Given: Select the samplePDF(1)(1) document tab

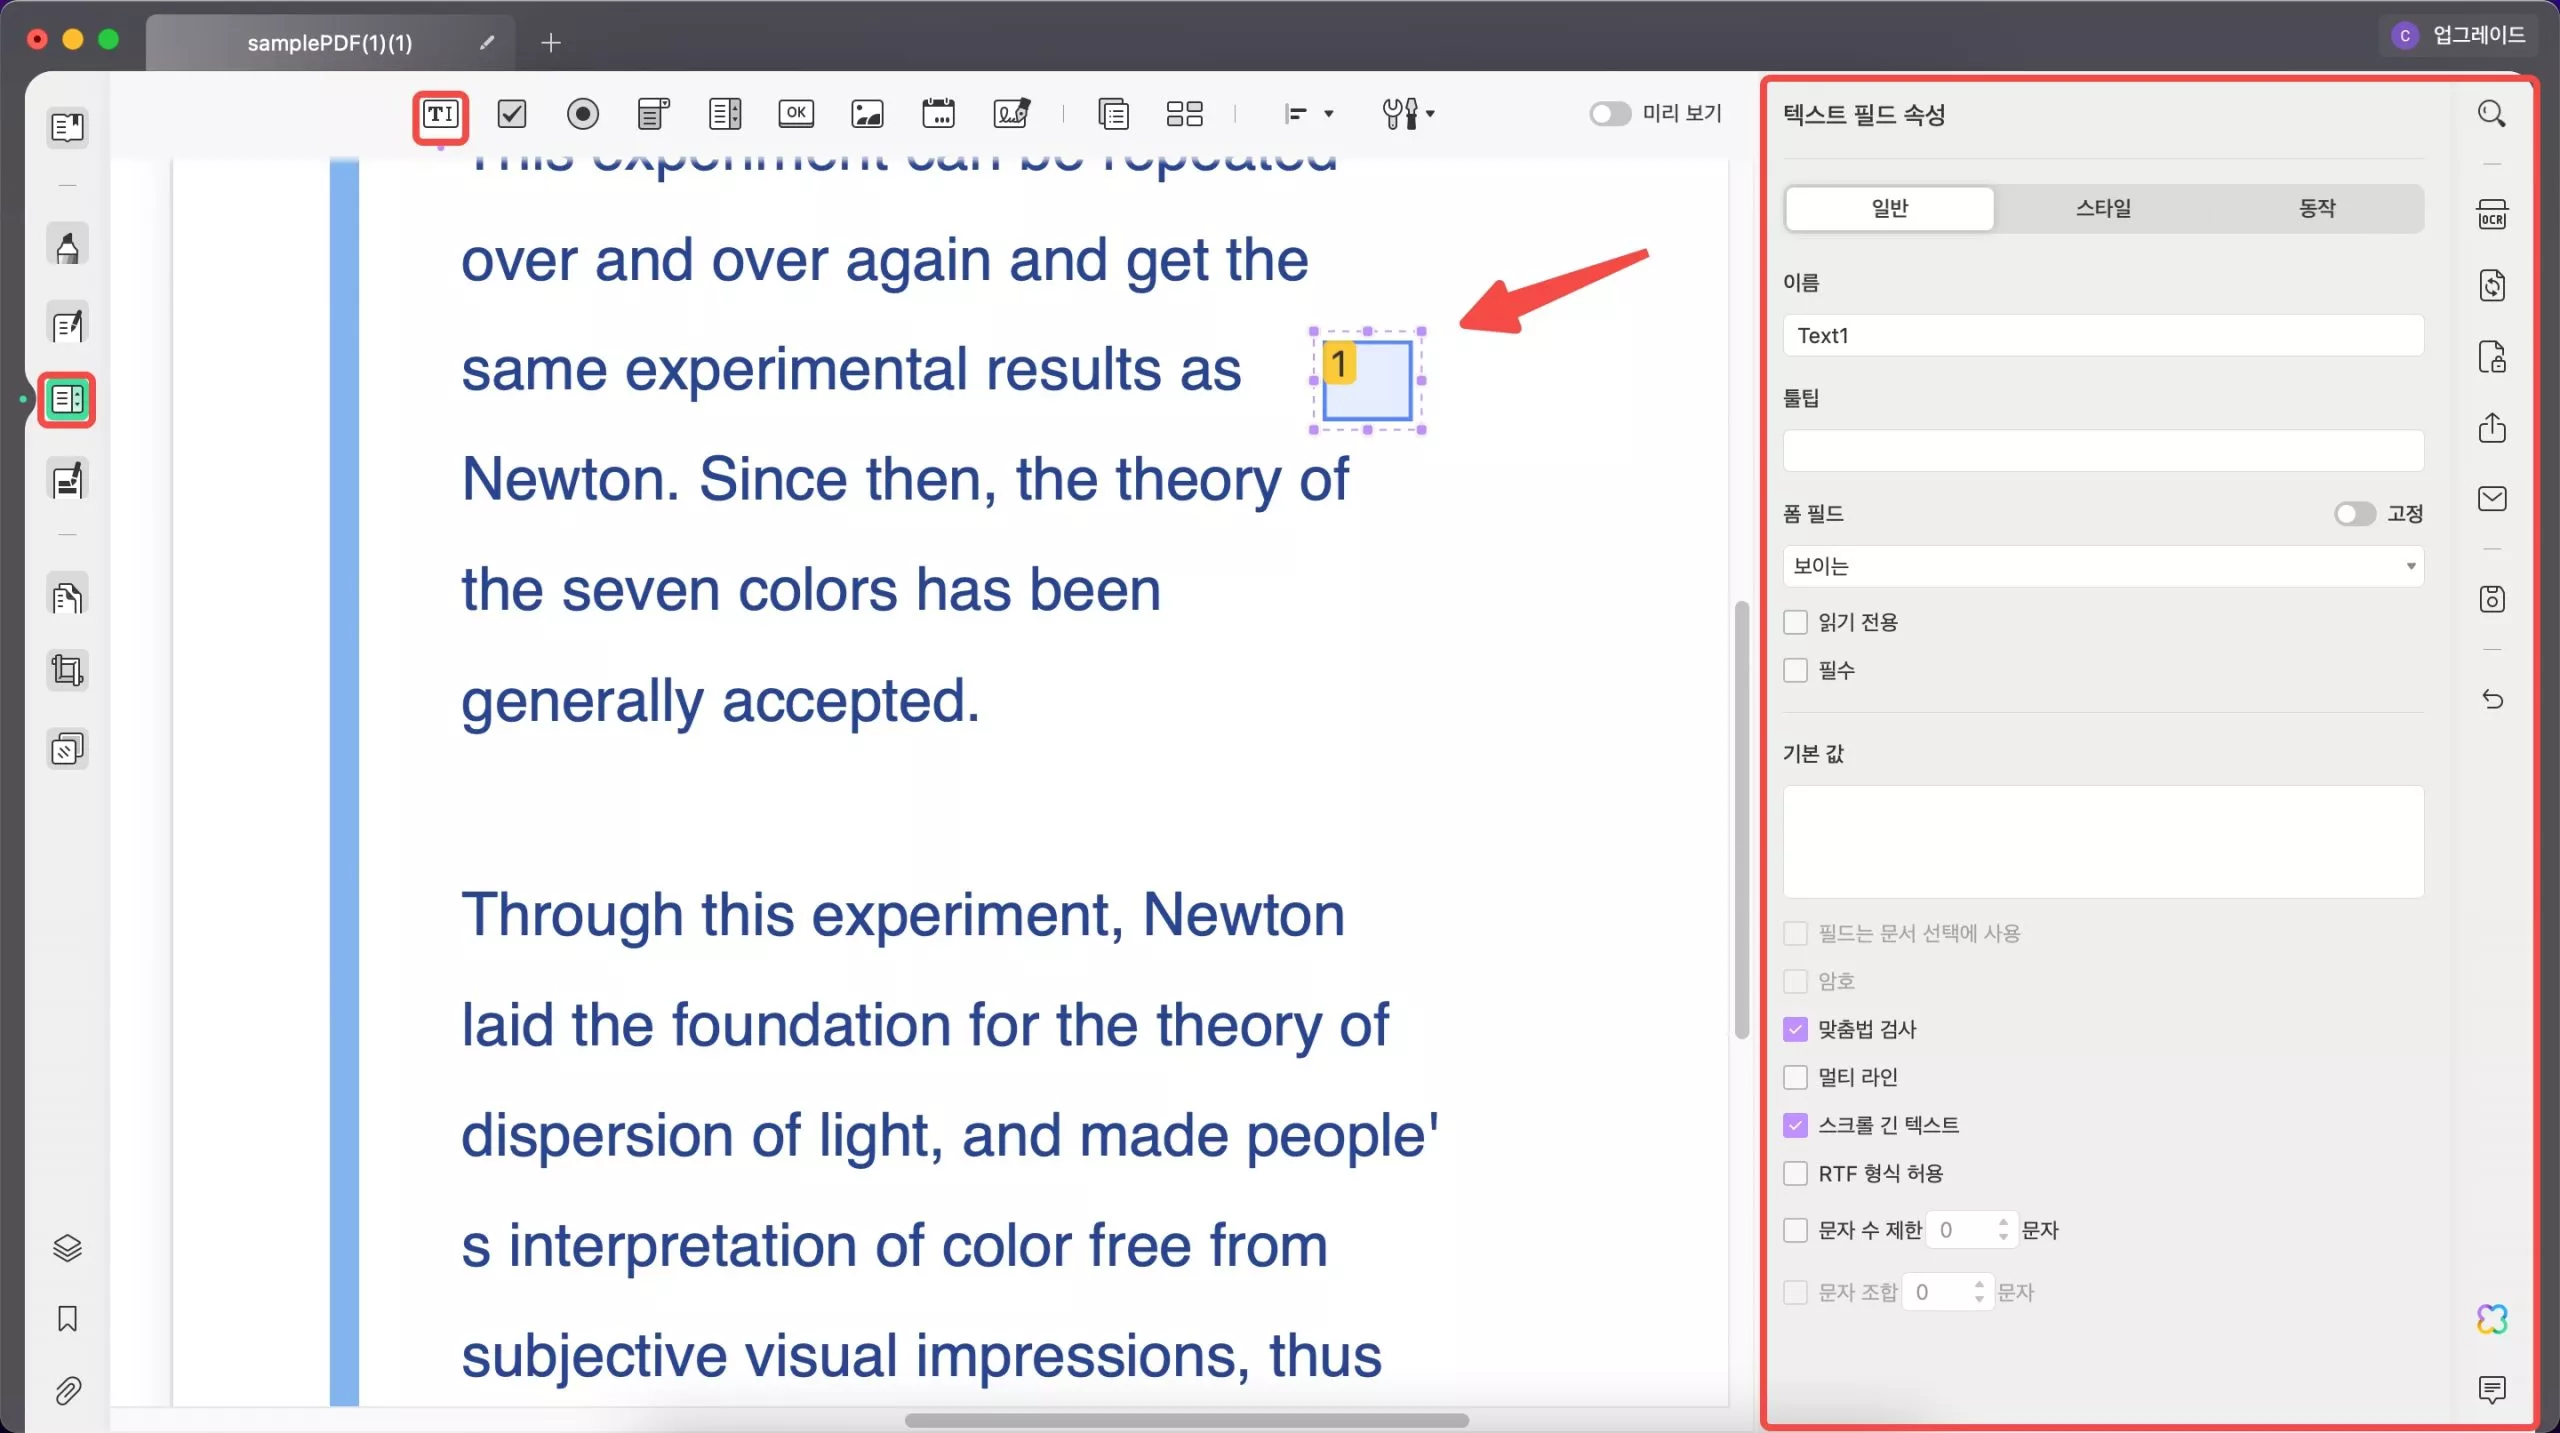Looking at the screenshot, I should (330, 43).
